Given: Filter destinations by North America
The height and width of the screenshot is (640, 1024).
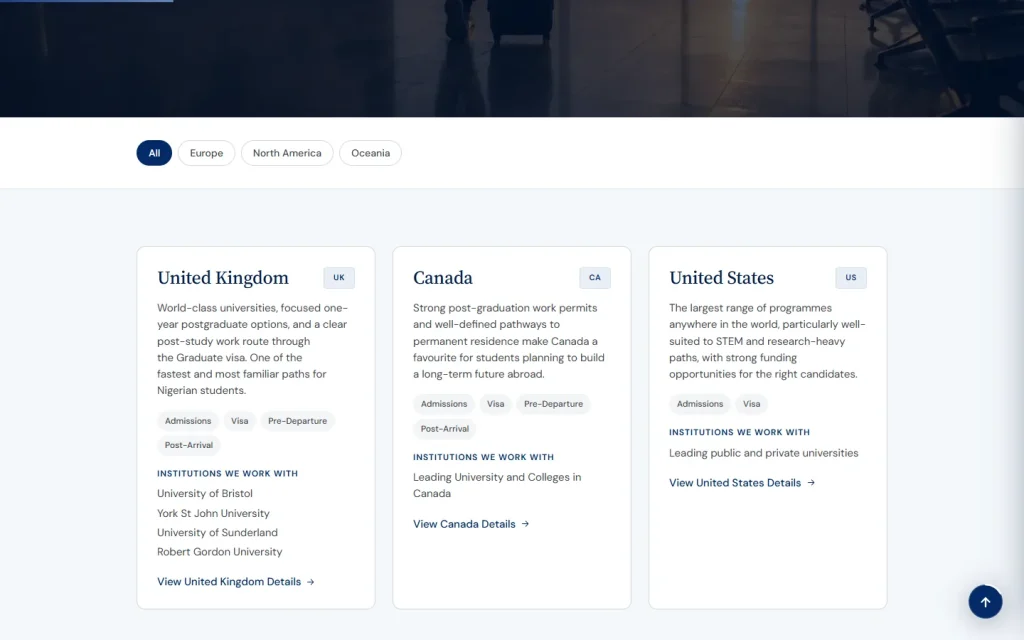Looking at the screenshot, I should (x=287, y=153).
